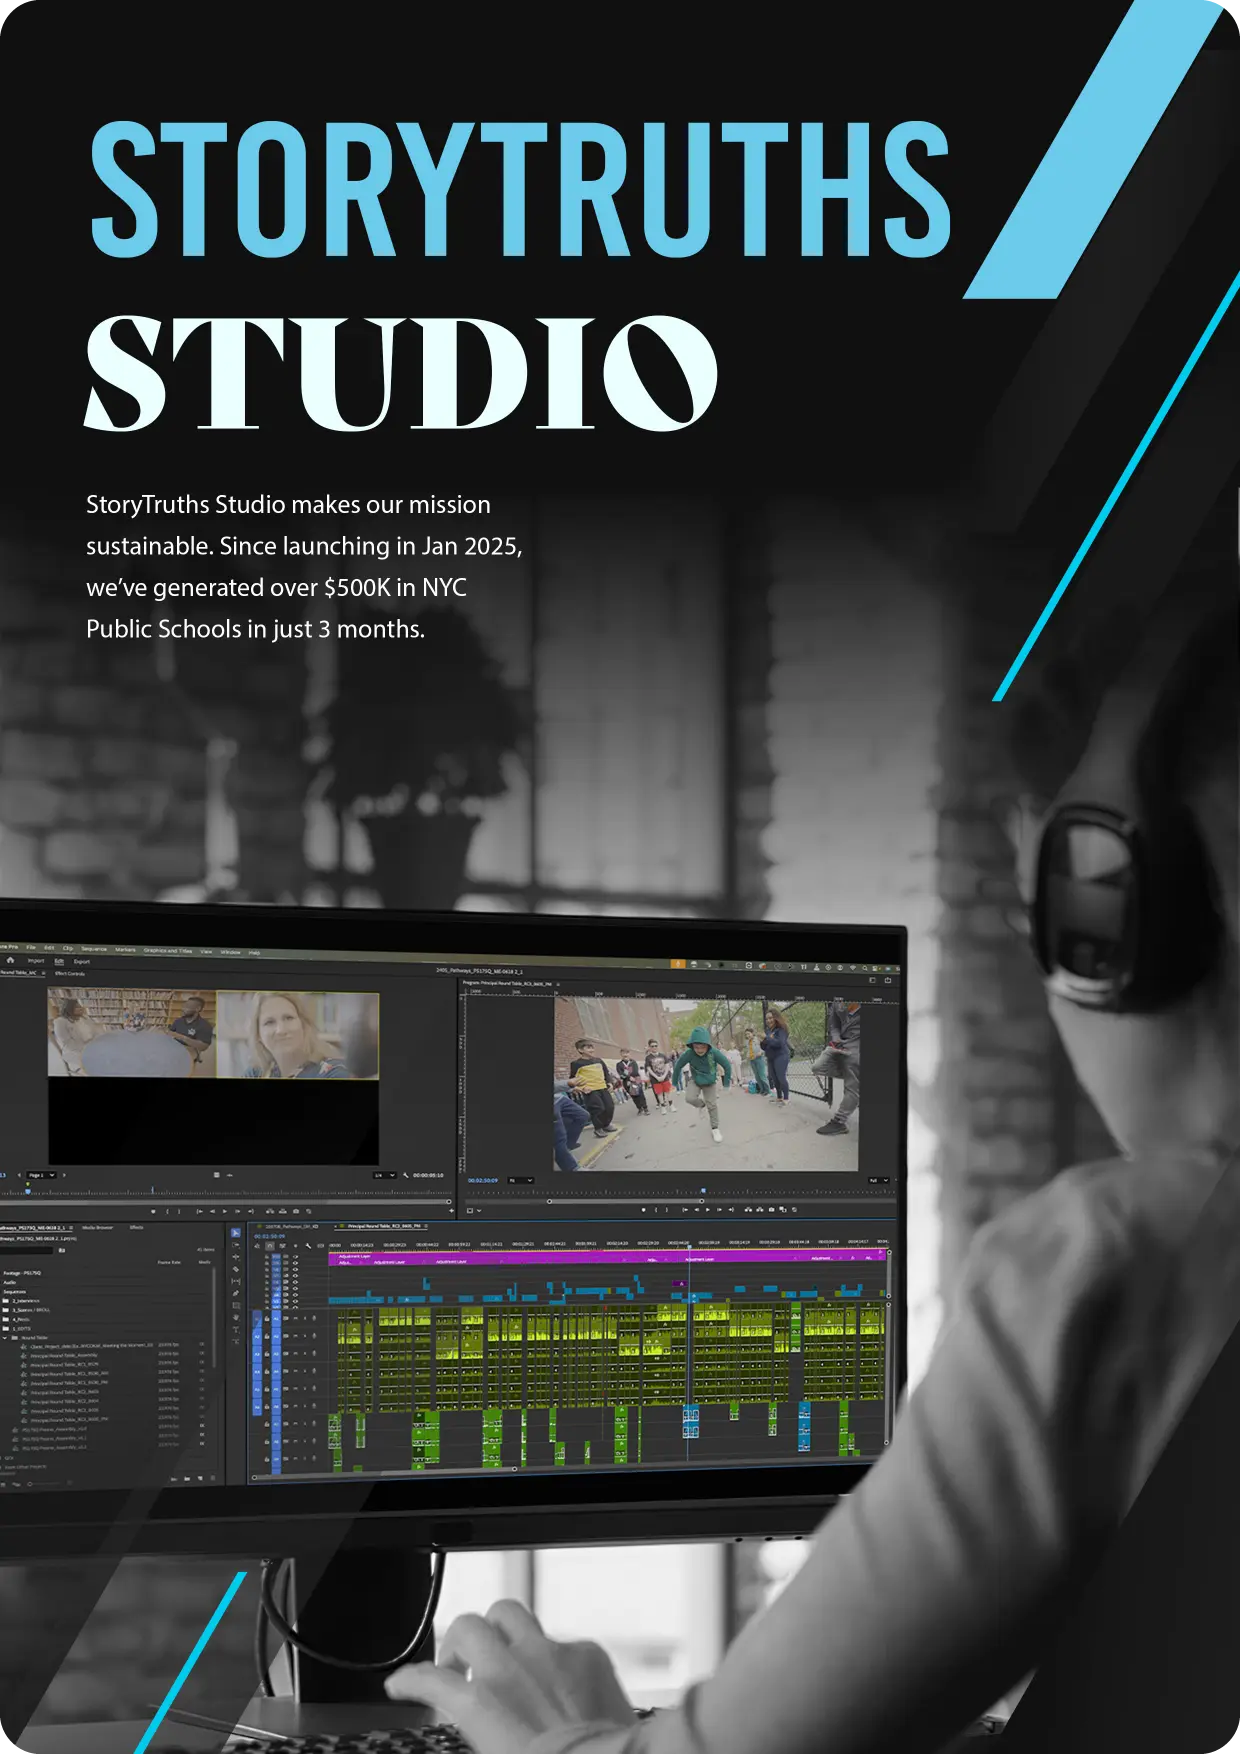Switch to the Effect Controls tab
This screenshot has height=1754, width=1240.
[70, 973]
